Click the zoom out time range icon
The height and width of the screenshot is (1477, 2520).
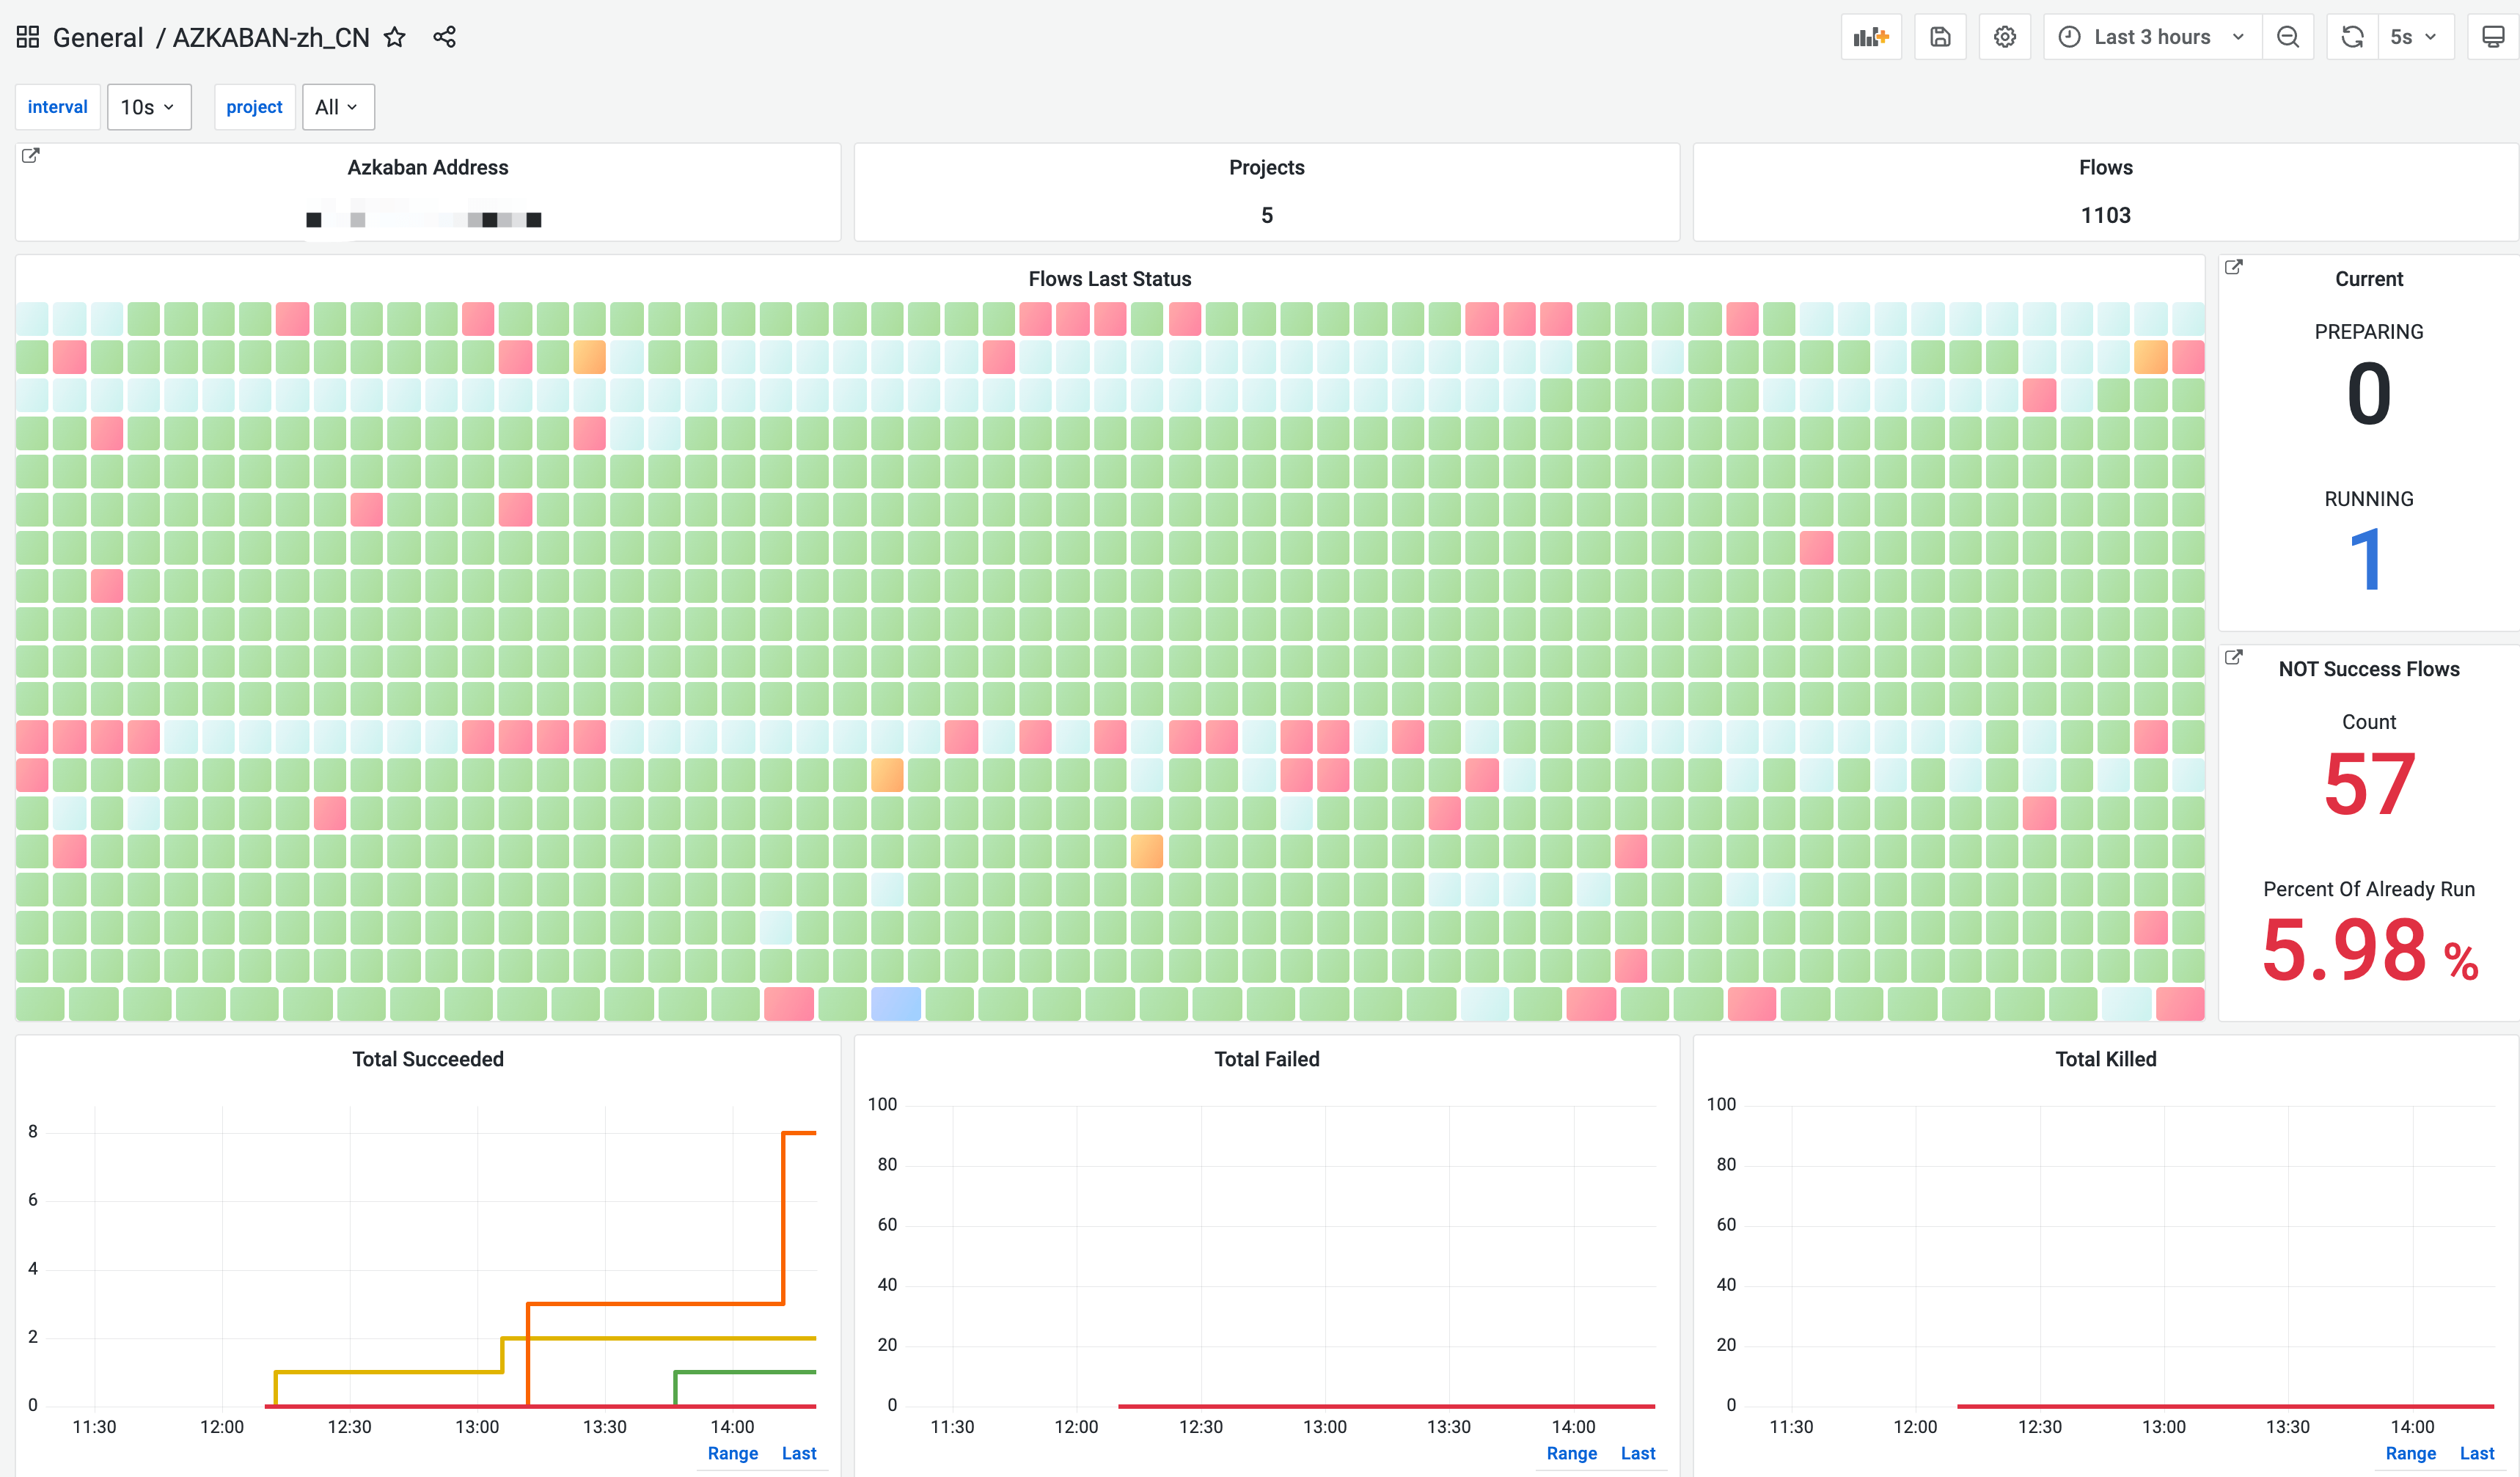2288,37
